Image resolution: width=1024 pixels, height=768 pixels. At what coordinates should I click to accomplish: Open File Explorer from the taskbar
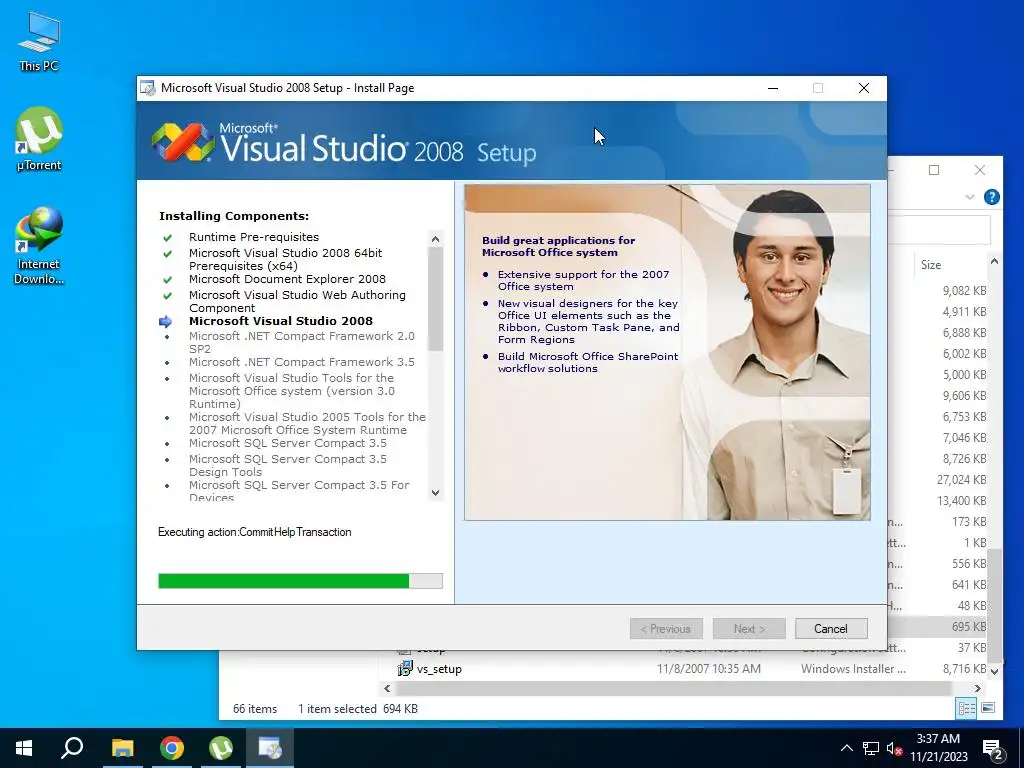(122, 748)
